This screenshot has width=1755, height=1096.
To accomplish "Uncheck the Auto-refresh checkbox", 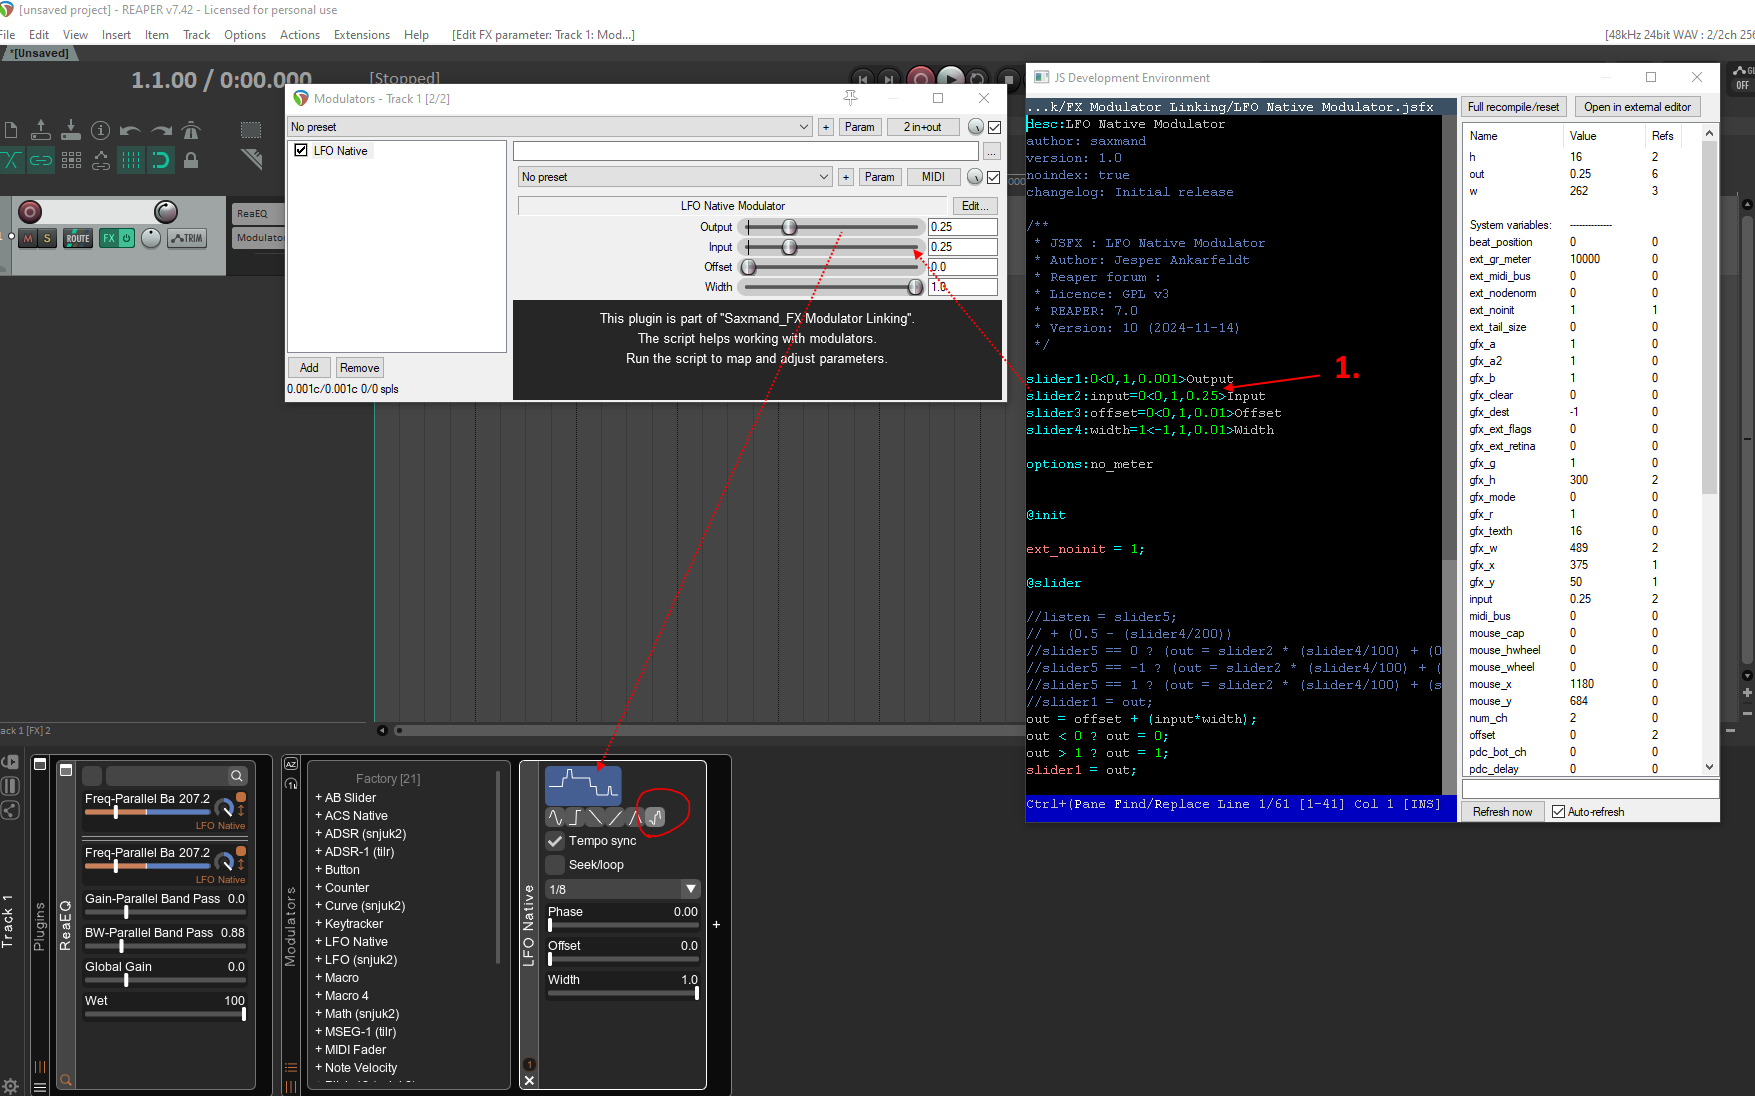I will click(x=1558, y=812).
